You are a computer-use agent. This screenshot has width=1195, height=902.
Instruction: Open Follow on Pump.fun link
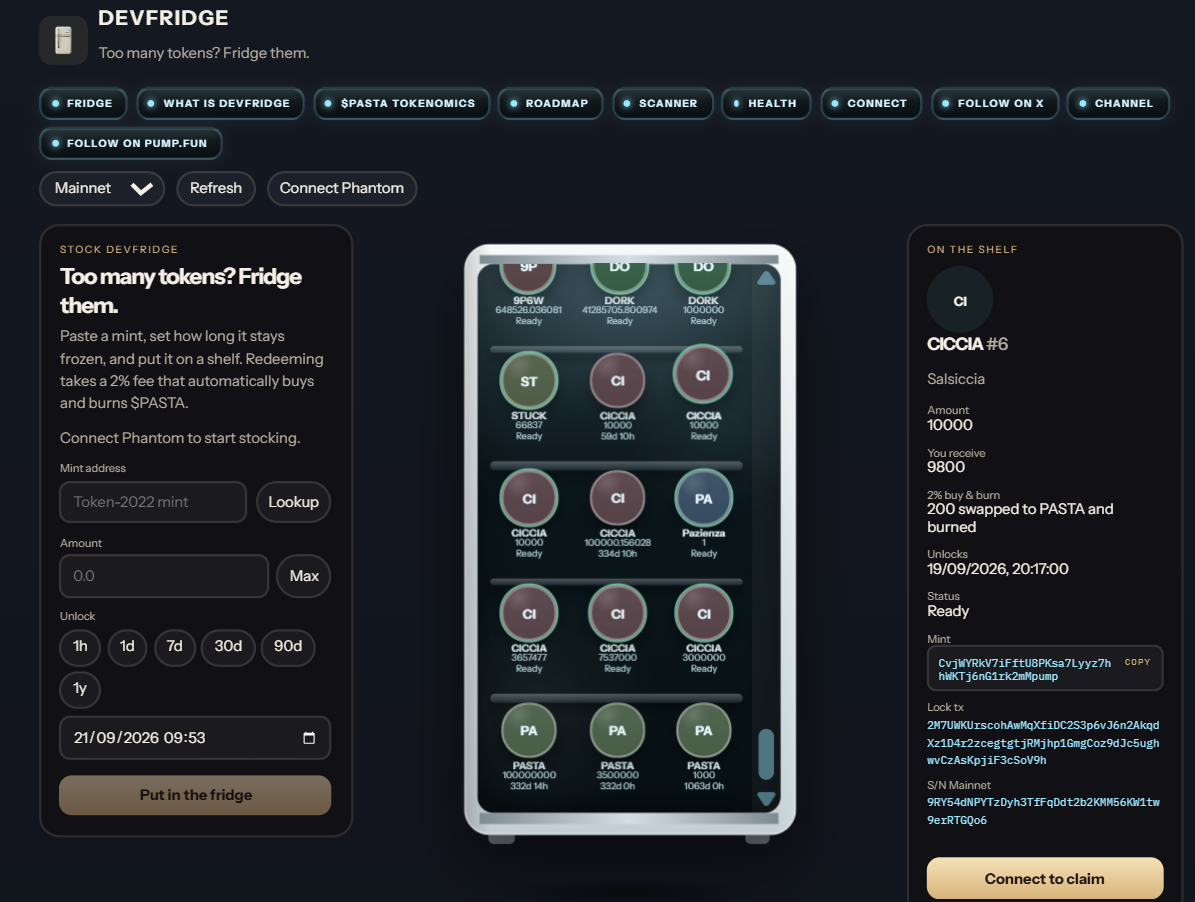tap(130, 143)
